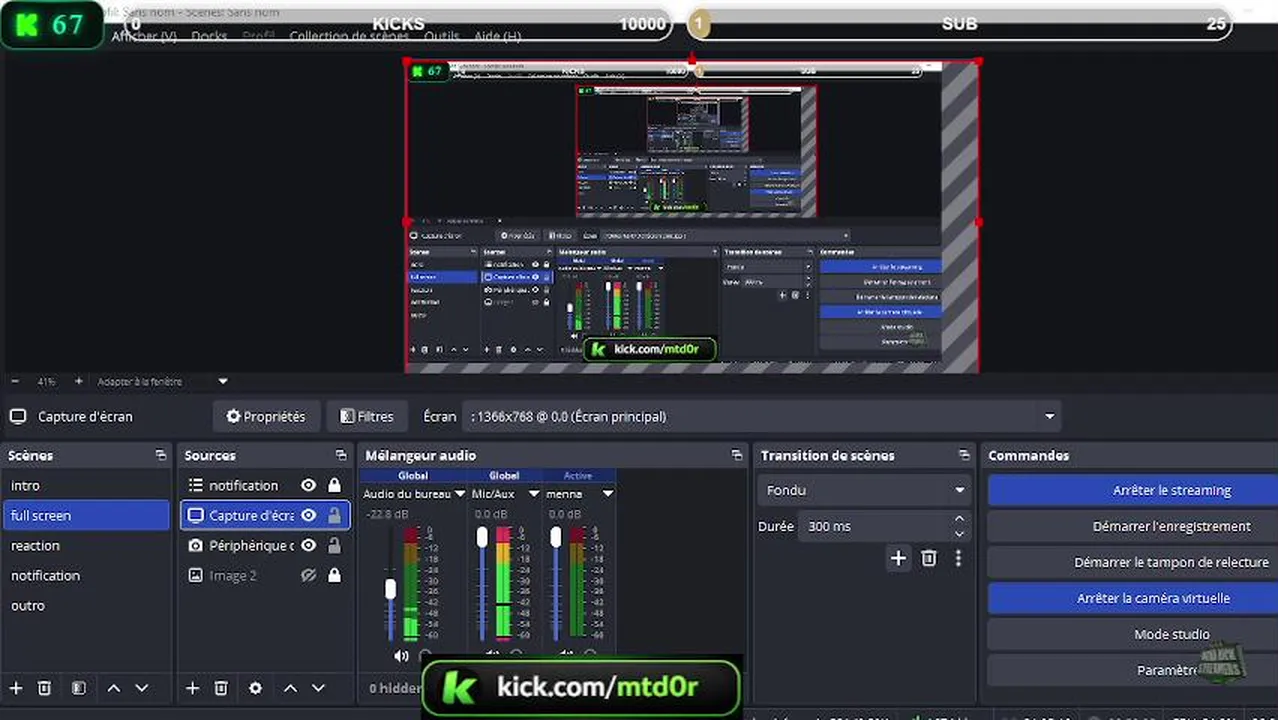Select Image 2 source row

[265, 575]
